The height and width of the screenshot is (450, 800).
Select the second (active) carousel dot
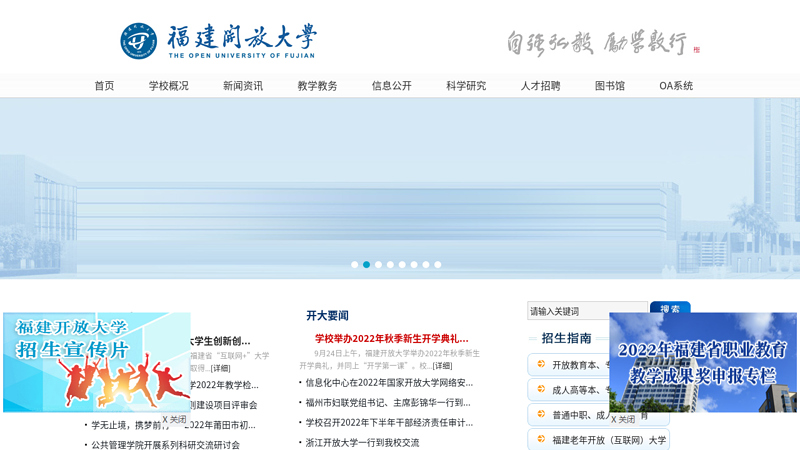pyautogui.click(x=366, y=264)
